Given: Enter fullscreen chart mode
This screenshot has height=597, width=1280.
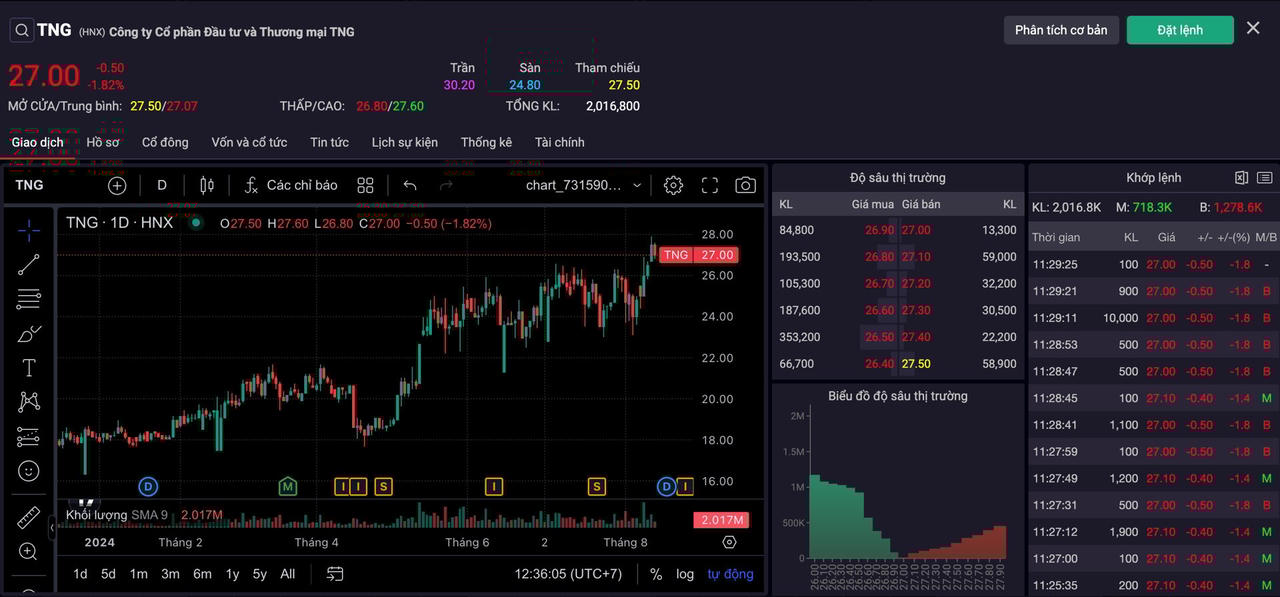Looking at the screenshot, I should point(710,185).
